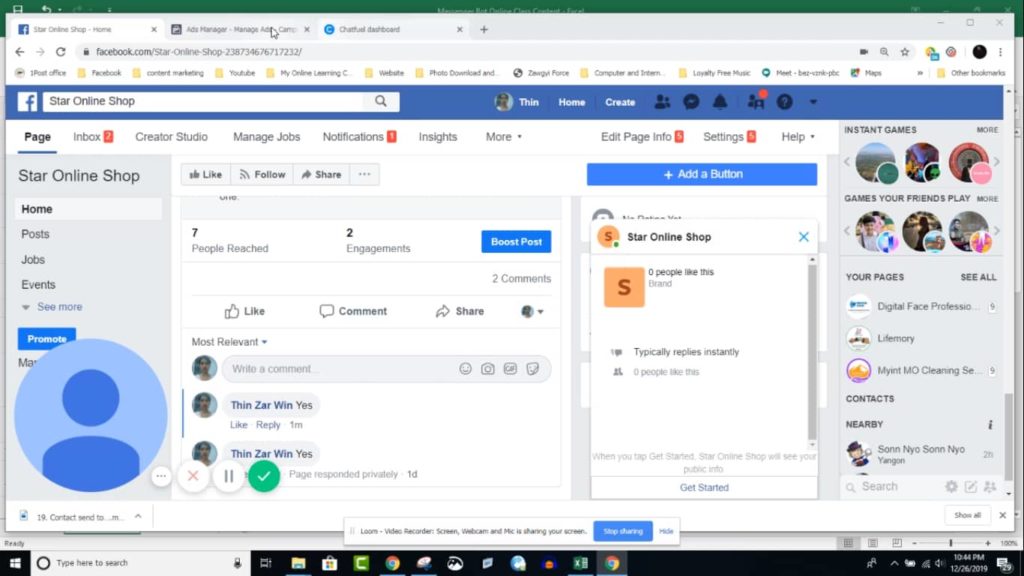1024x576 pixels.
Task: Like the post
Action: click(245, 312)
